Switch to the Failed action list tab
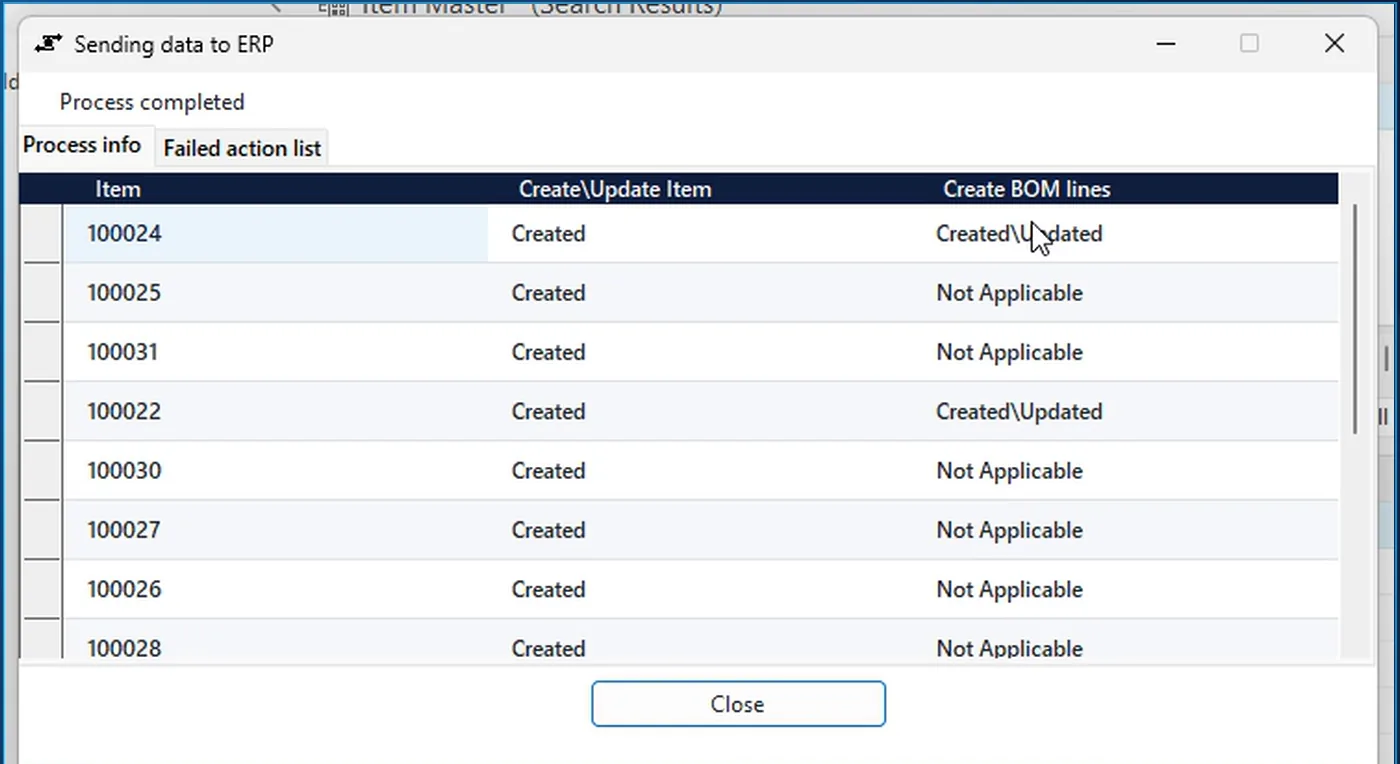 click(242, 149)
